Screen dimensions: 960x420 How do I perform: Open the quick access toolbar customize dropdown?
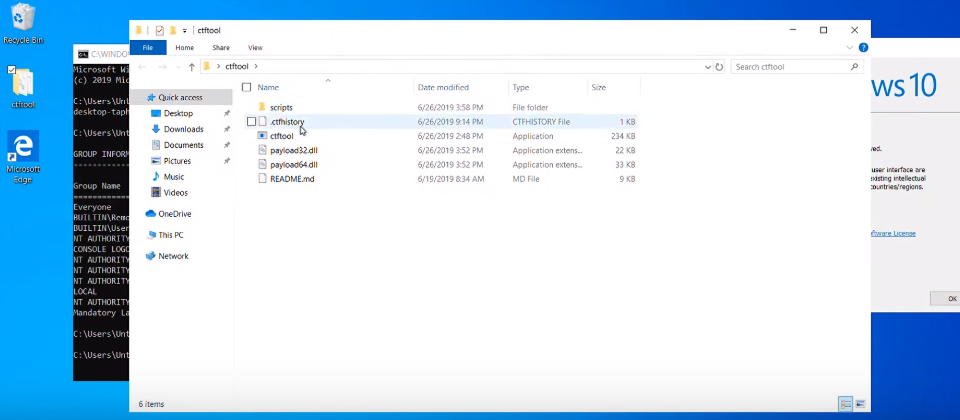point(184,31)
